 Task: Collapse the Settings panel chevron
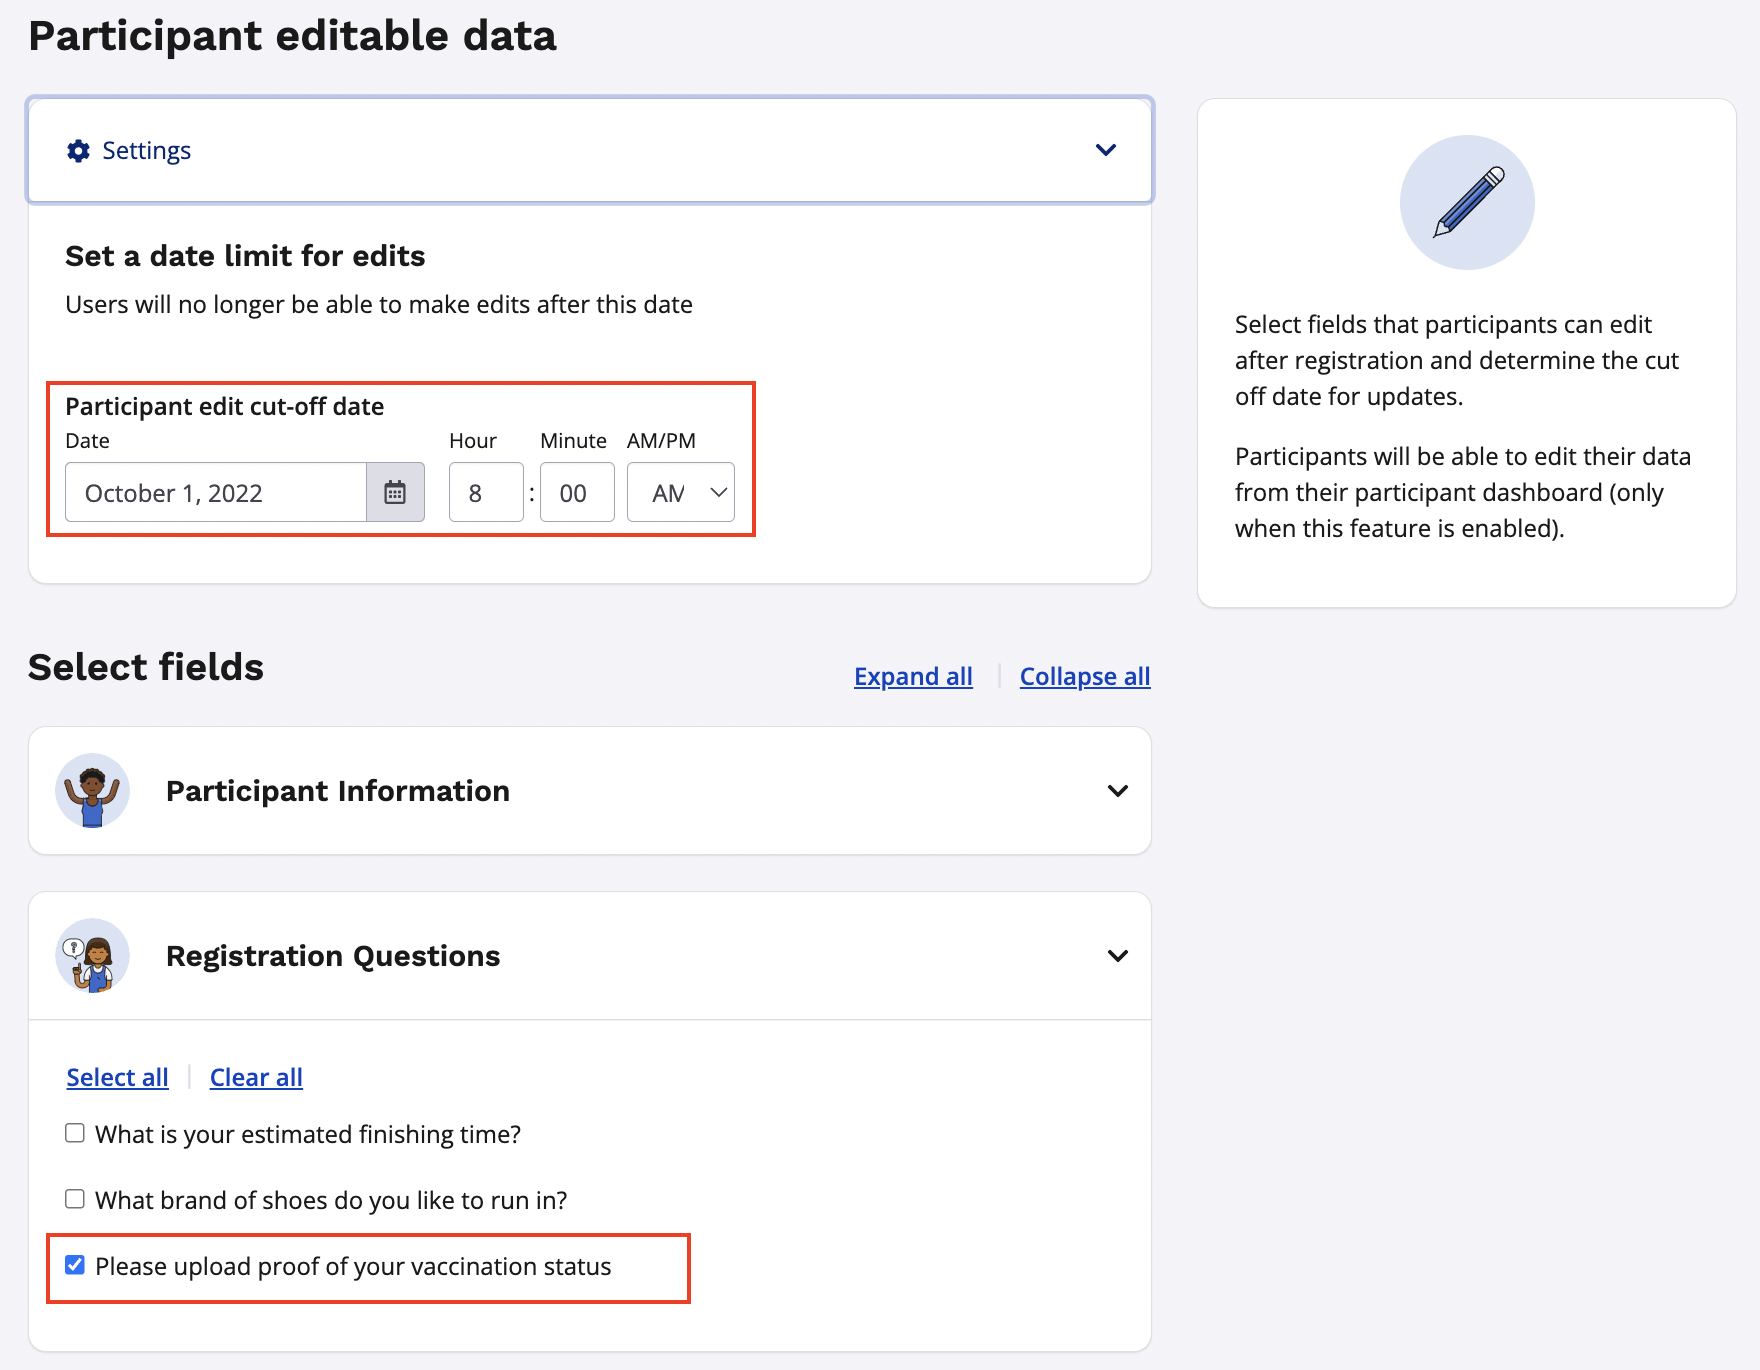point(1105,150)
